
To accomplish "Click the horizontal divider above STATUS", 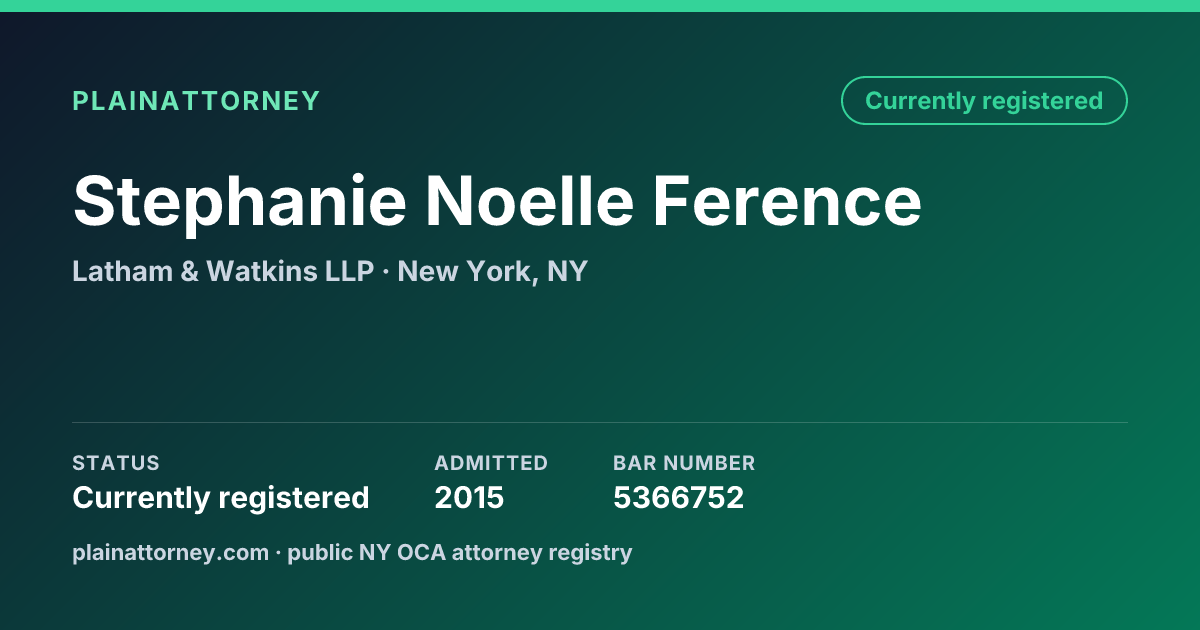I will tap(600, 422).
